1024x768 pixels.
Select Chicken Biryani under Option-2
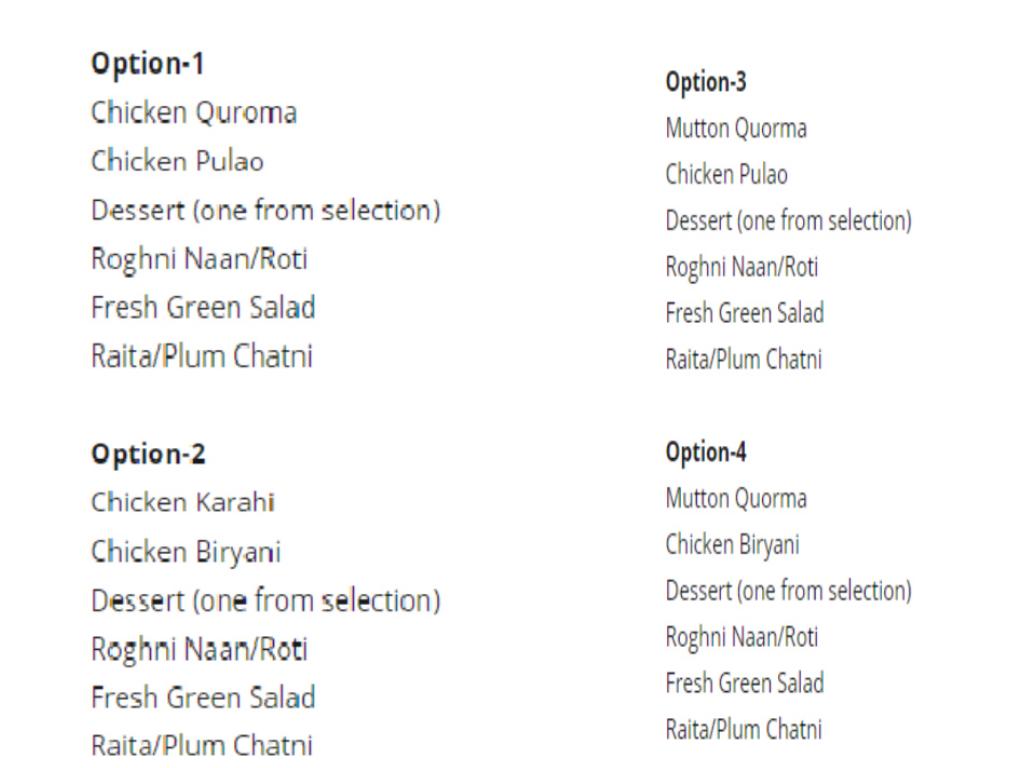pos(186,552)
